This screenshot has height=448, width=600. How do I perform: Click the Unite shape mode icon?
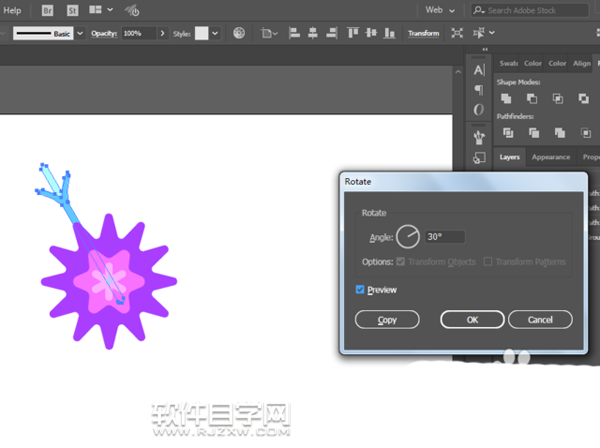click(506, 98)
